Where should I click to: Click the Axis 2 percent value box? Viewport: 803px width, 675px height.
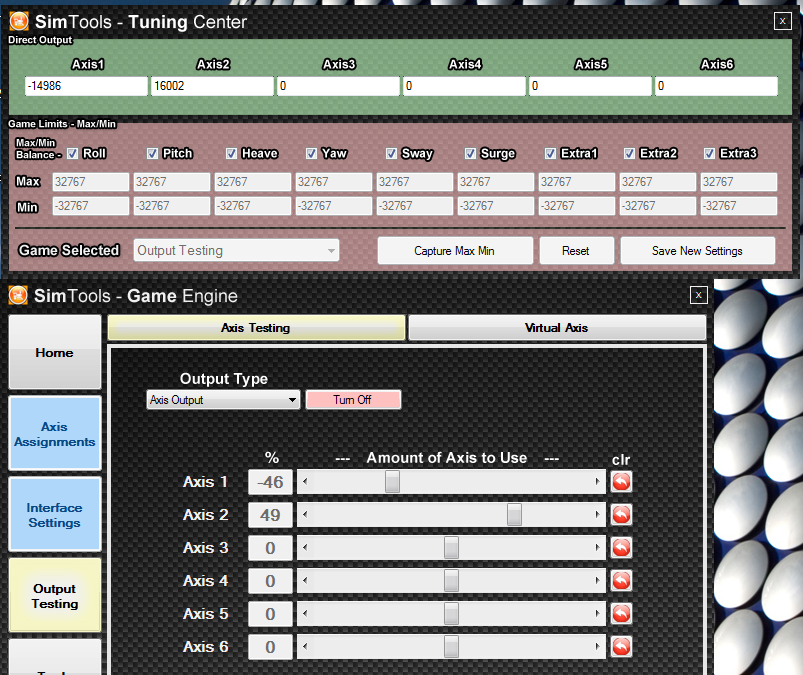pos(270,515)
